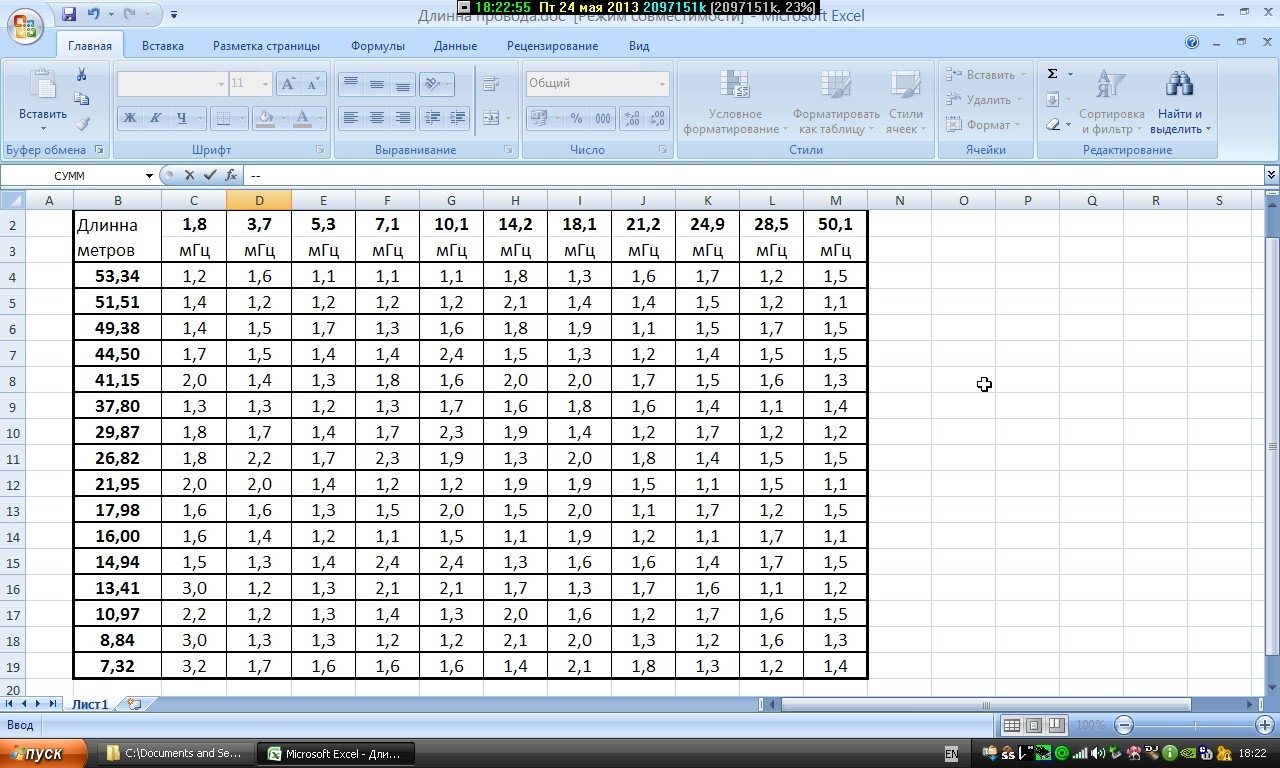
Task: Click the Office button
Action: coord(24,23)
